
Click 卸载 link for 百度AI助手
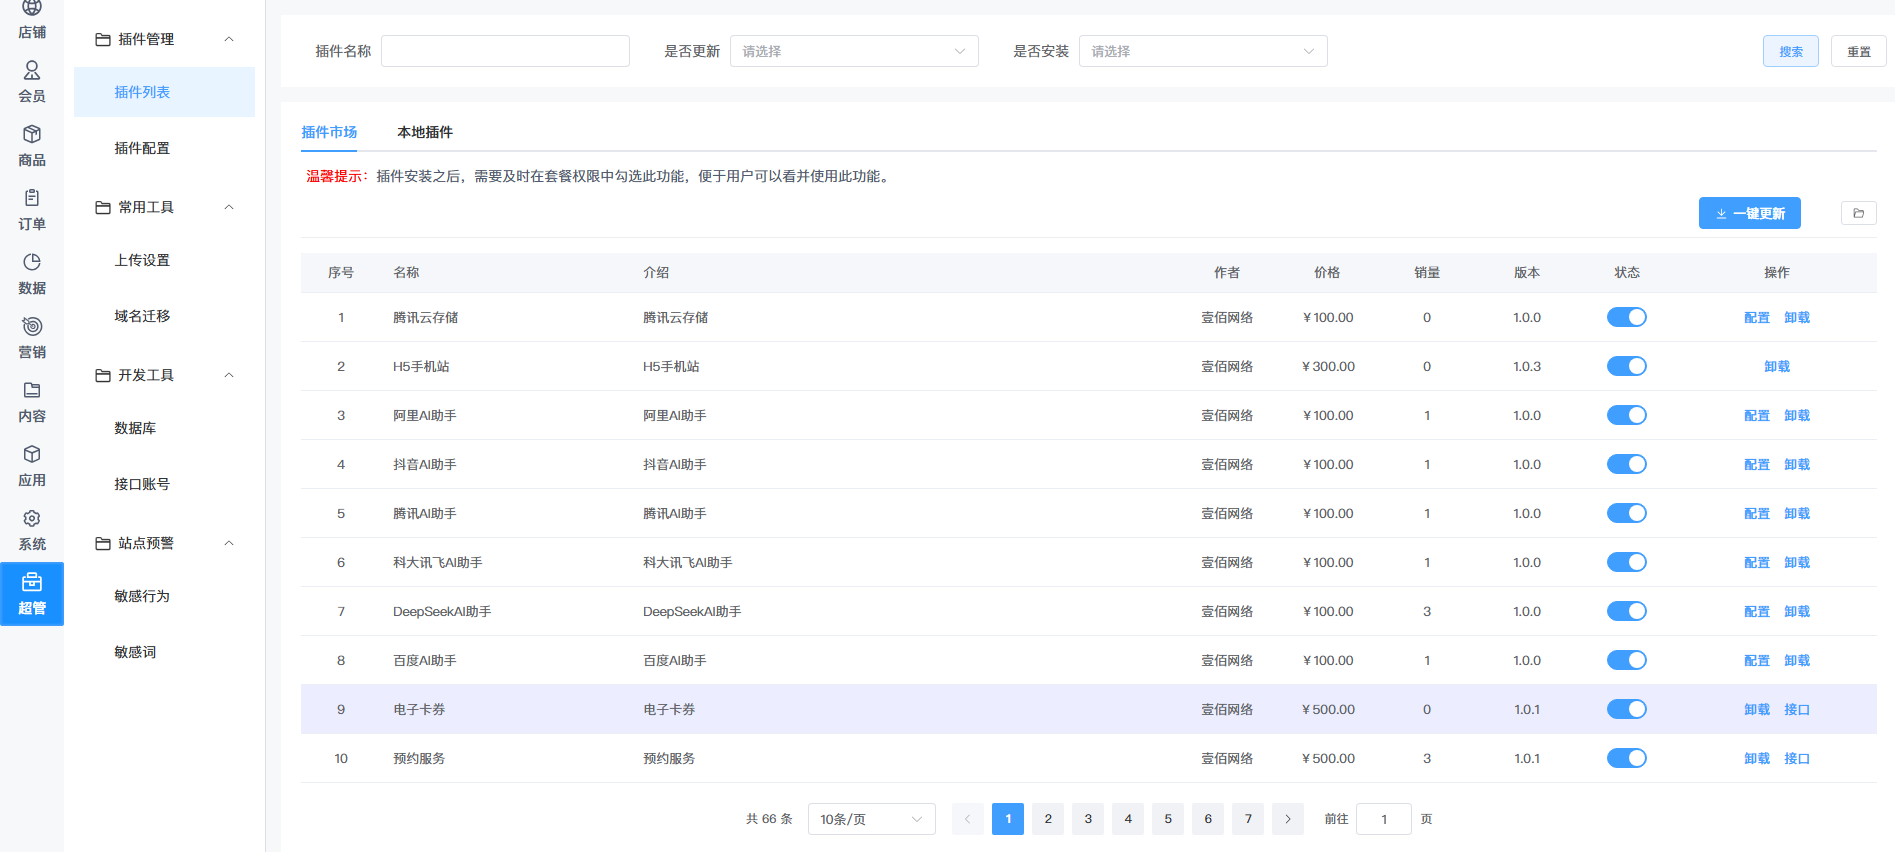tap(1797, 660)
